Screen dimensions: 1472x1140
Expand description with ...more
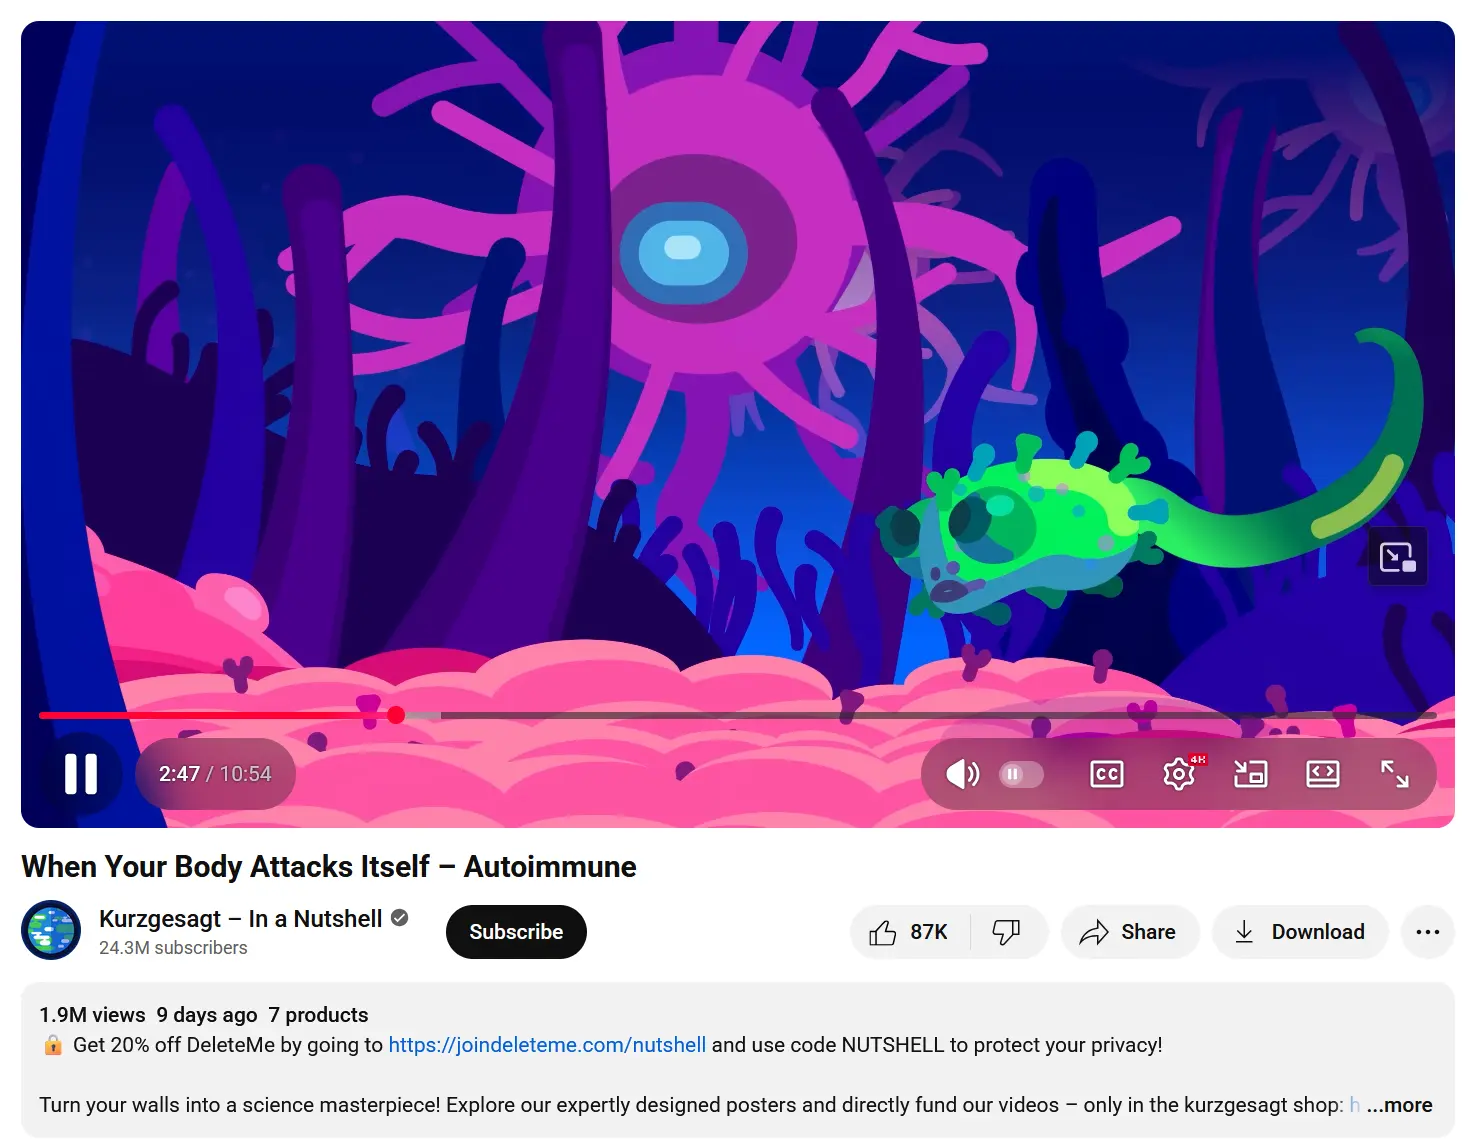[1399, 1105]
